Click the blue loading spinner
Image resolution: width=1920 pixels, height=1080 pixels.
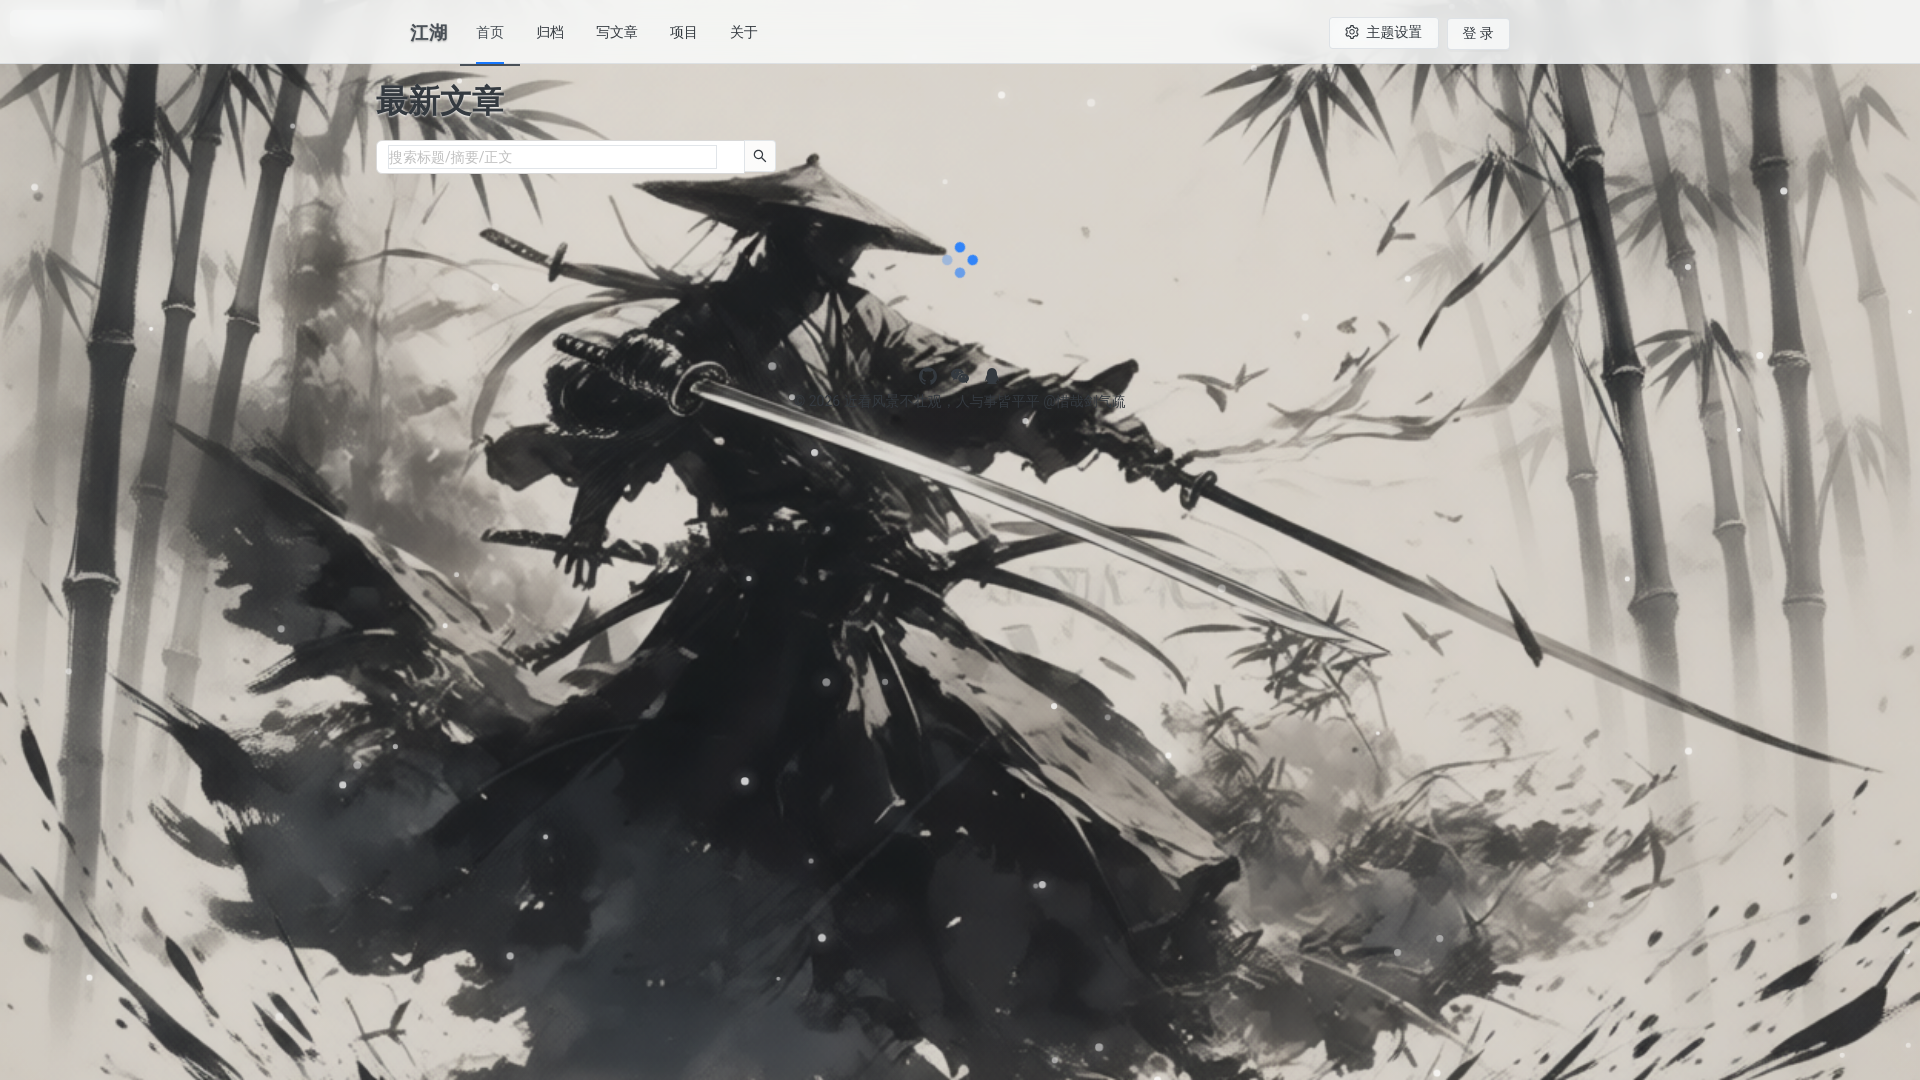(x=960, y=260)
